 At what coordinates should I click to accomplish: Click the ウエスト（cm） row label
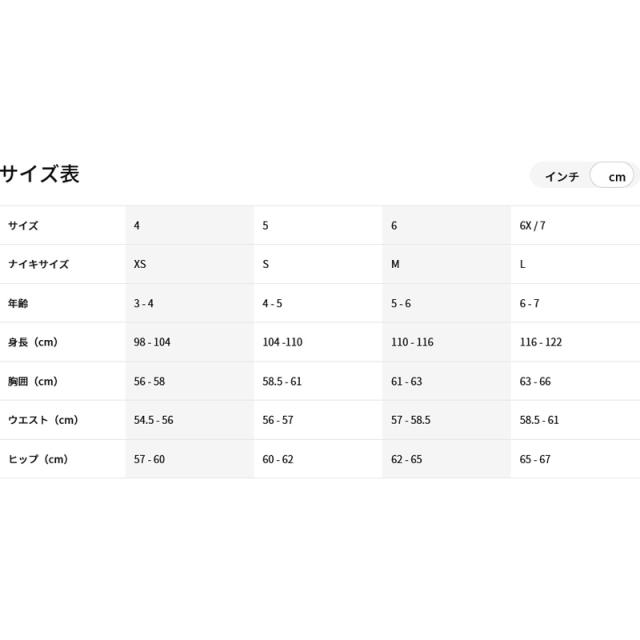43,420
